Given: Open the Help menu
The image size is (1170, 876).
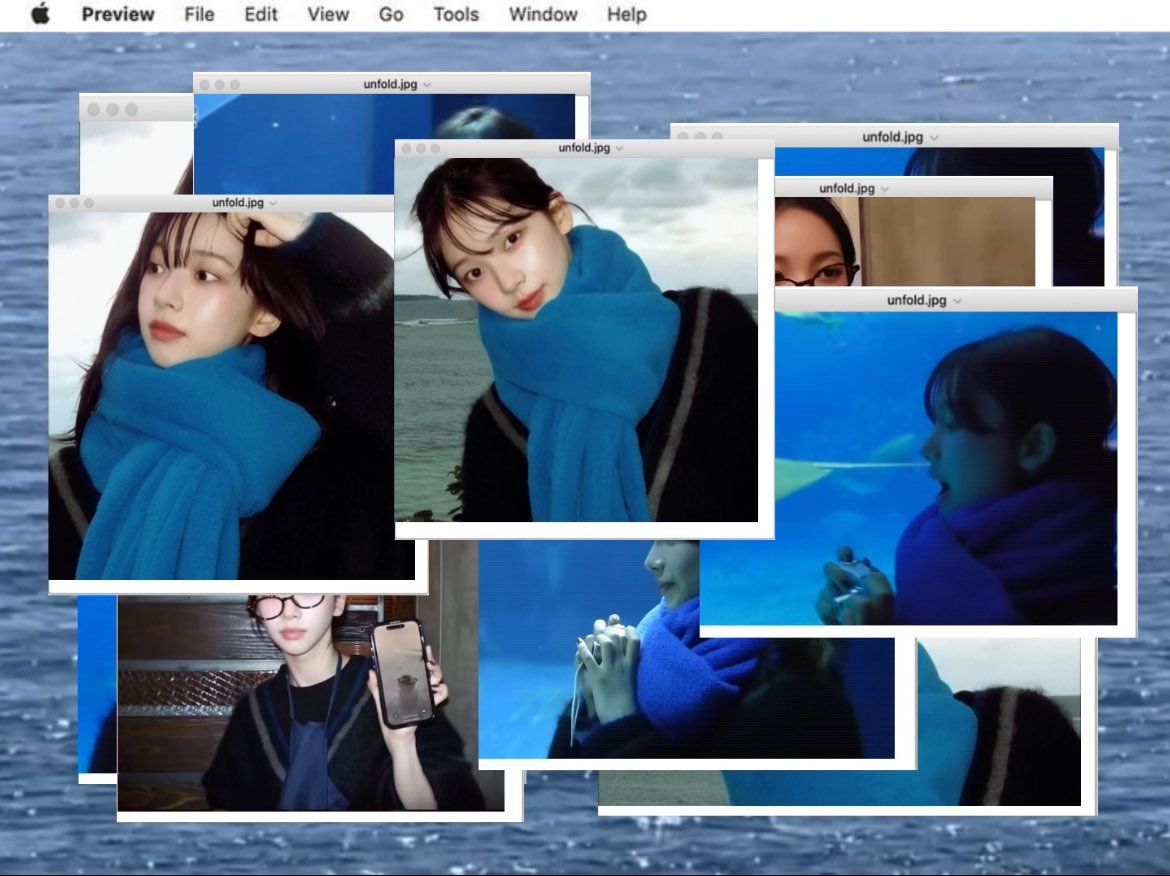Looking at the screenshot, I should tap(626, 14).
